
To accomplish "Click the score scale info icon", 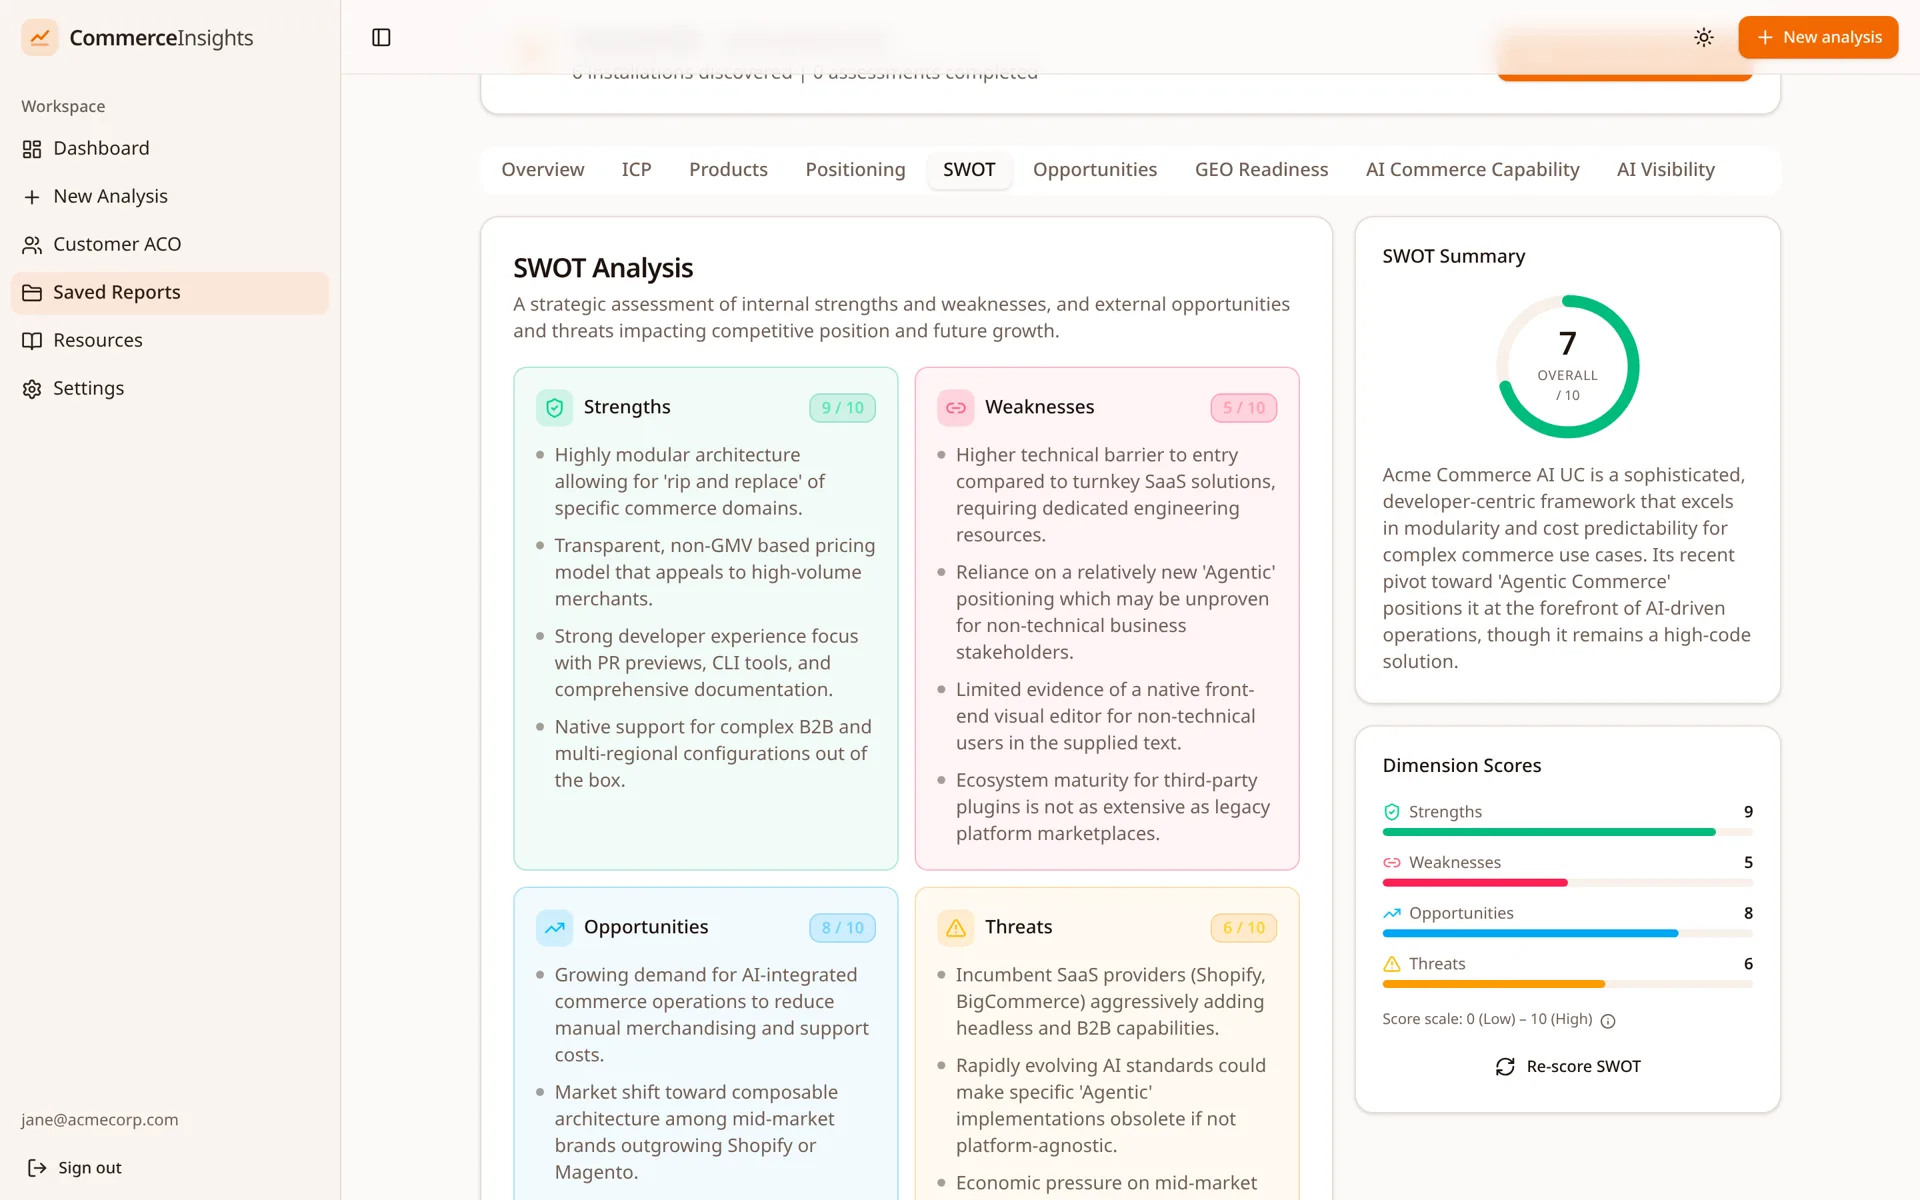I will 1608,1021.
